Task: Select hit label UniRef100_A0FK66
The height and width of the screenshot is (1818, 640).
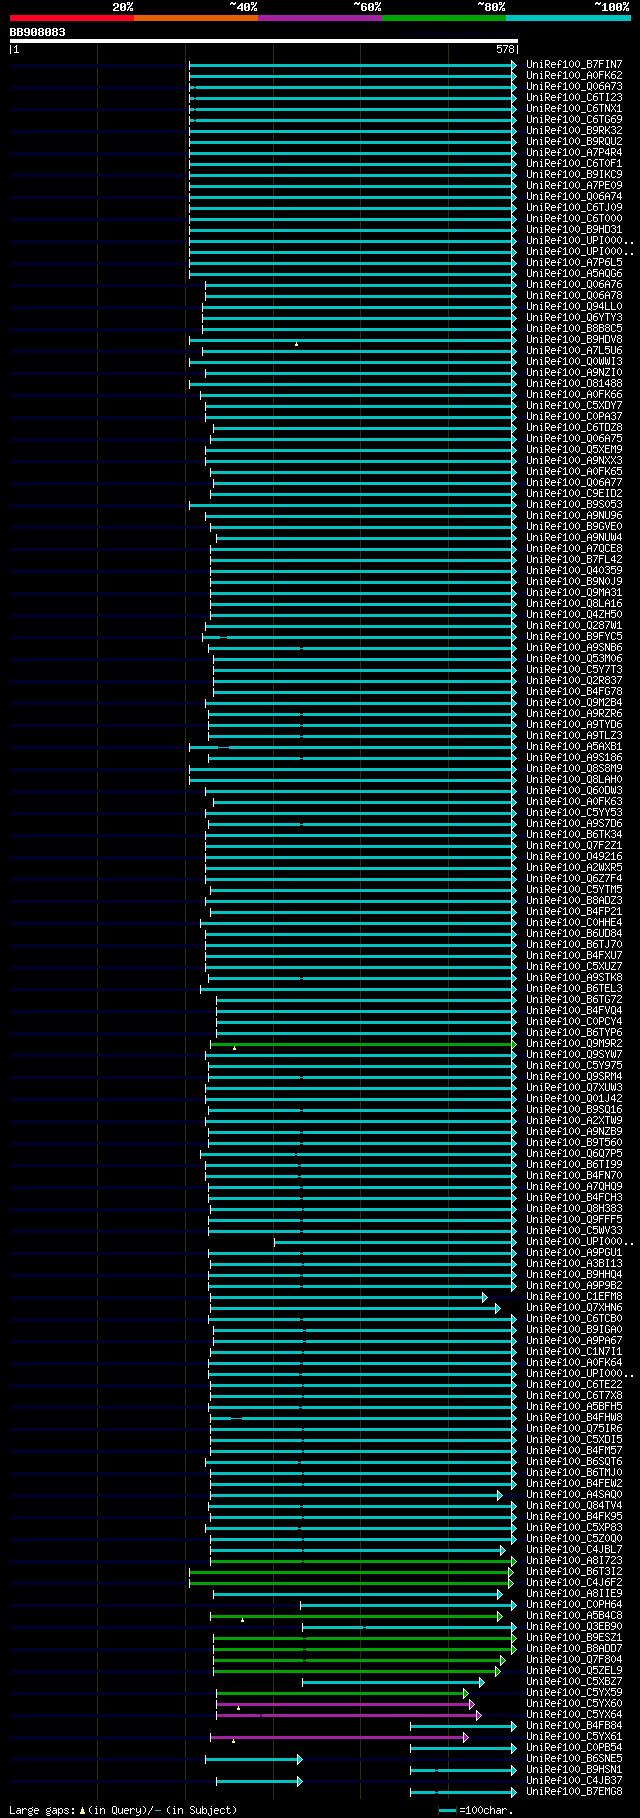Action: 574,395
